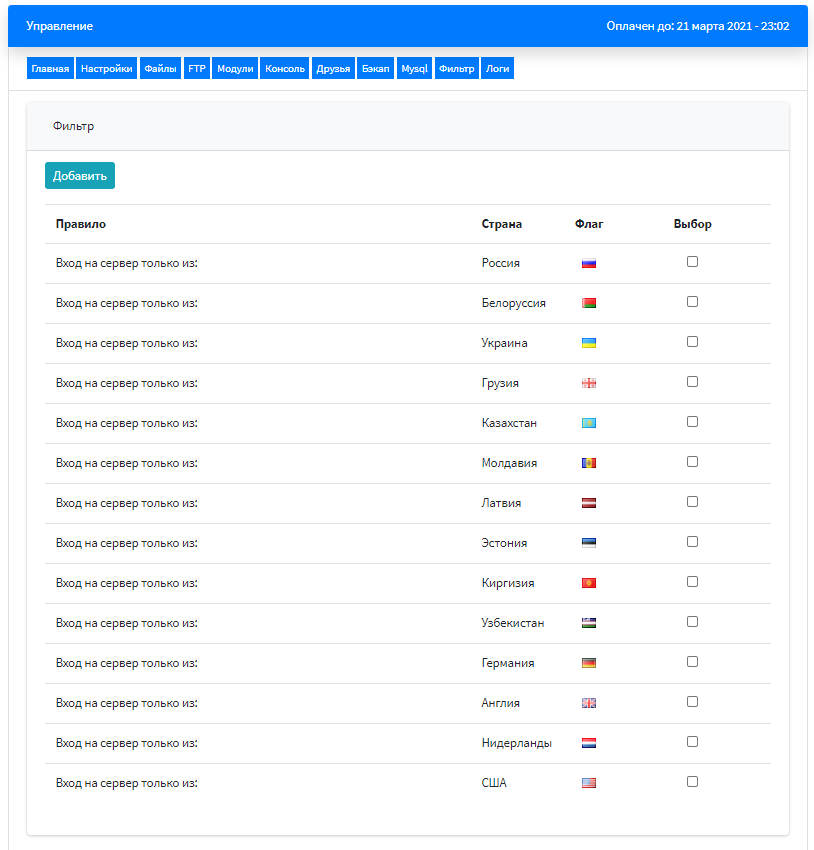Viewport: 814px width, 850px height.
Task: Tick the Нидерланды checkbox
Action: pos(692,742)
